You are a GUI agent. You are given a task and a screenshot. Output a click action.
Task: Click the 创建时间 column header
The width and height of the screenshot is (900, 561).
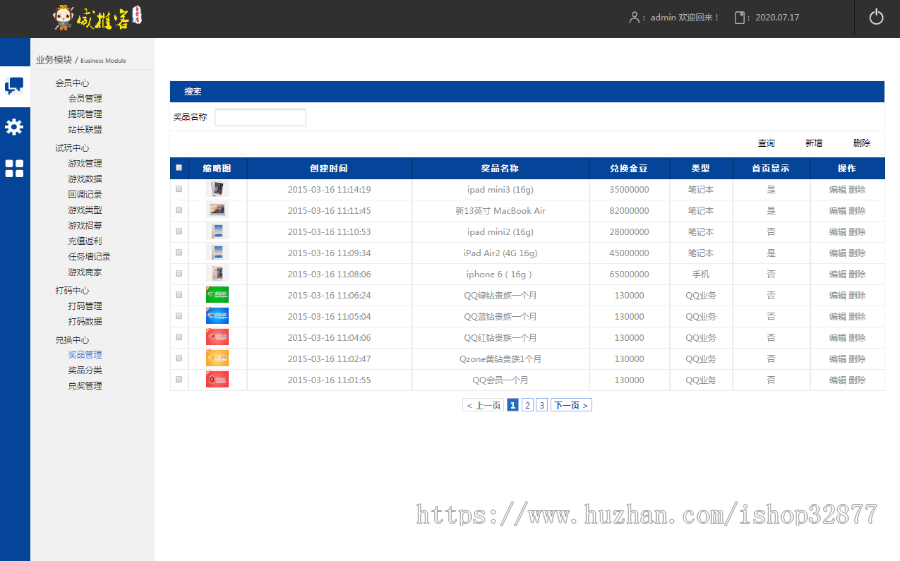[x=329, y=168]
